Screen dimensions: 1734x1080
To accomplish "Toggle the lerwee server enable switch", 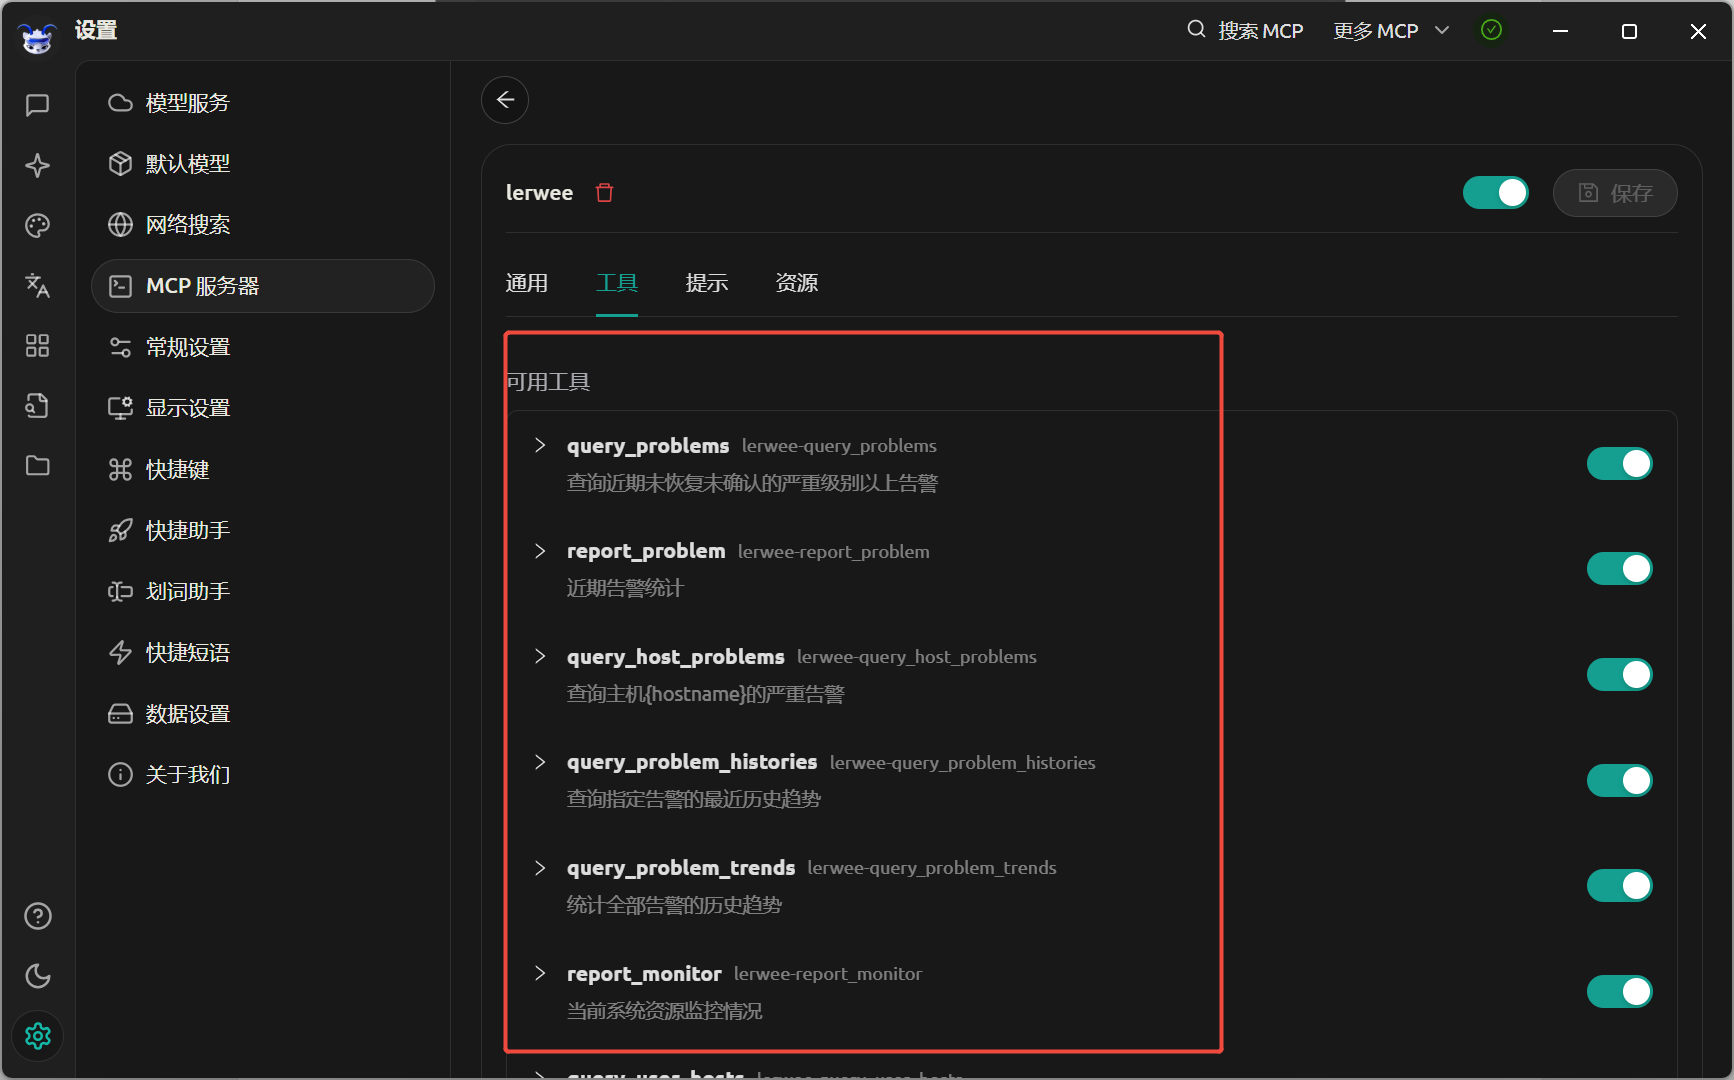I will (x=1495, y=193).
